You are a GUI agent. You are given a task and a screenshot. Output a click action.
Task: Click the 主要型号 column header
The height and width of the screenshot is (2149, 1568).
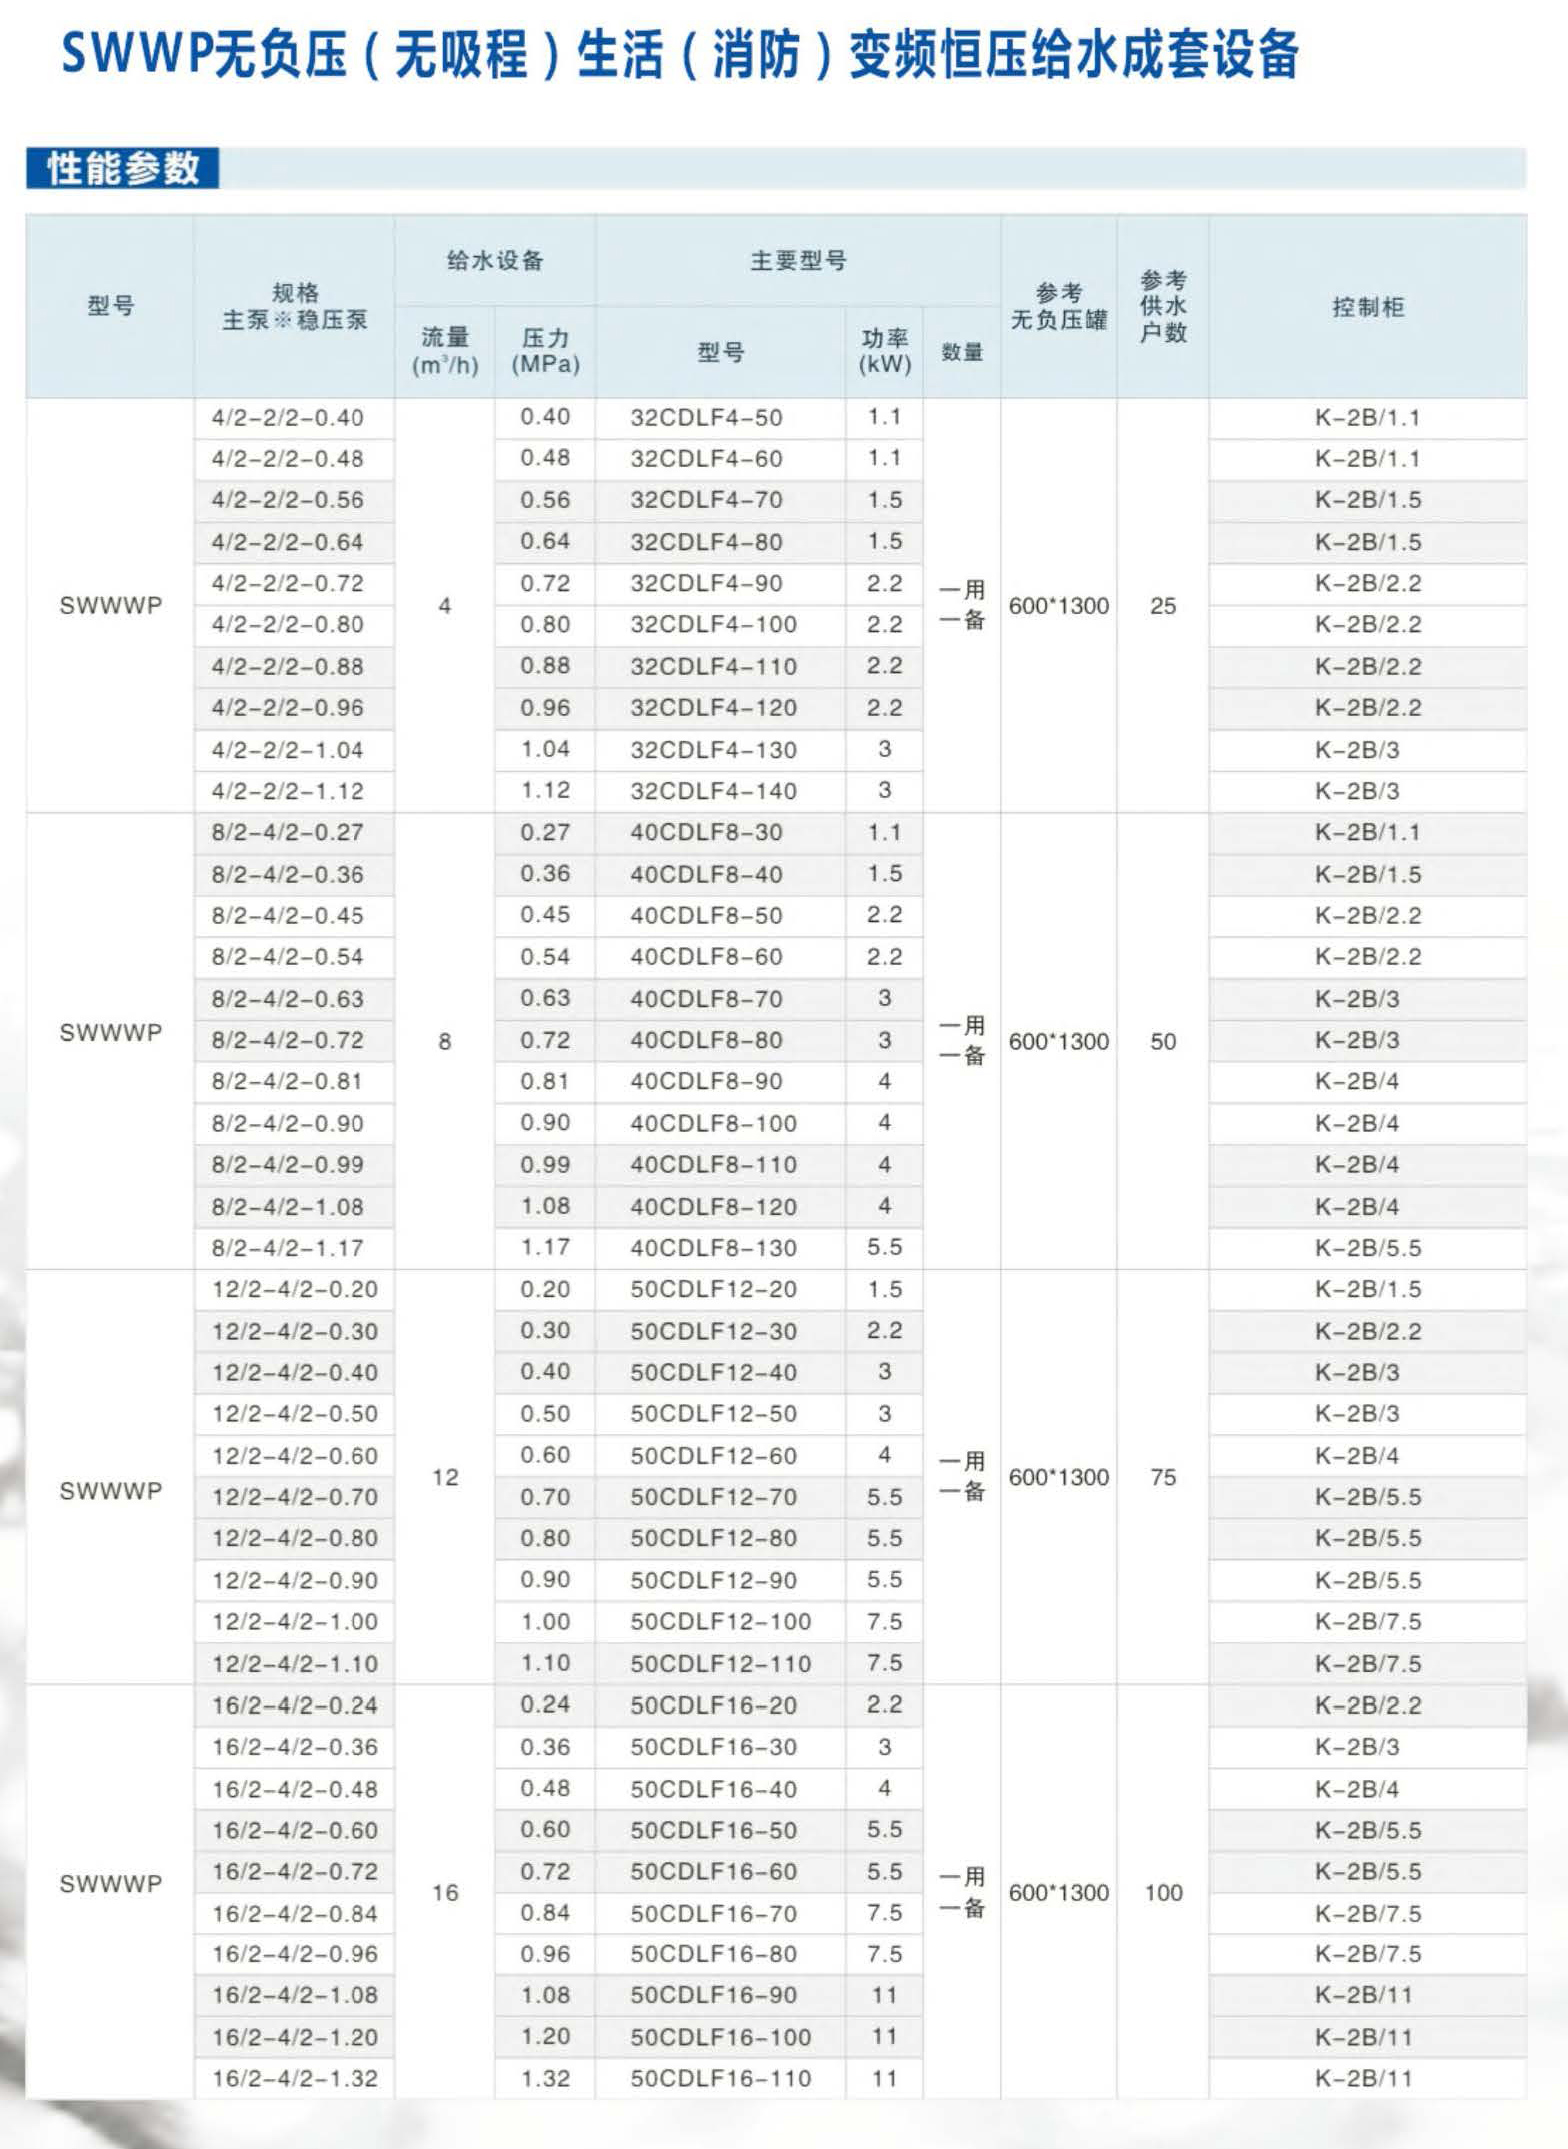click(x=798, y=261)
